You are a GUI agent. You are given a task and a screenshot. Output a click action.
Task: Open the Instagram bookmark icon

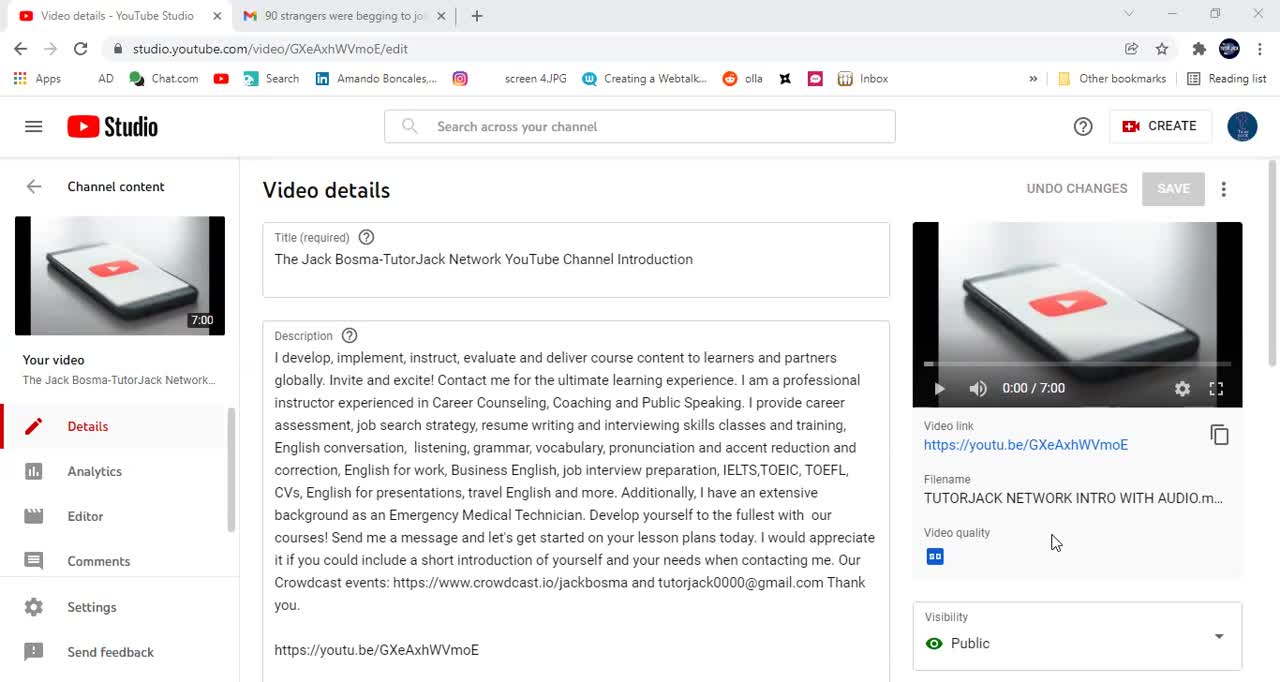click(460, 79)
